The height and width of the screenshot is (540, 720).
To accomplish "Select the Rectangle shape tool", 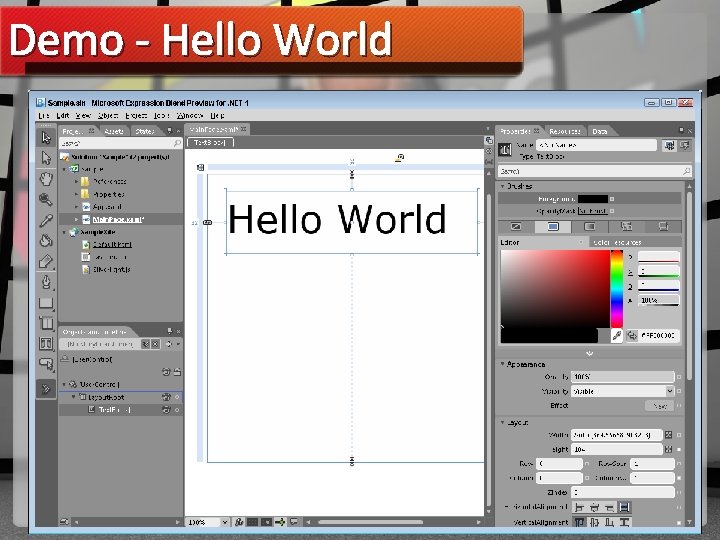I will click(x=46, y=303).
